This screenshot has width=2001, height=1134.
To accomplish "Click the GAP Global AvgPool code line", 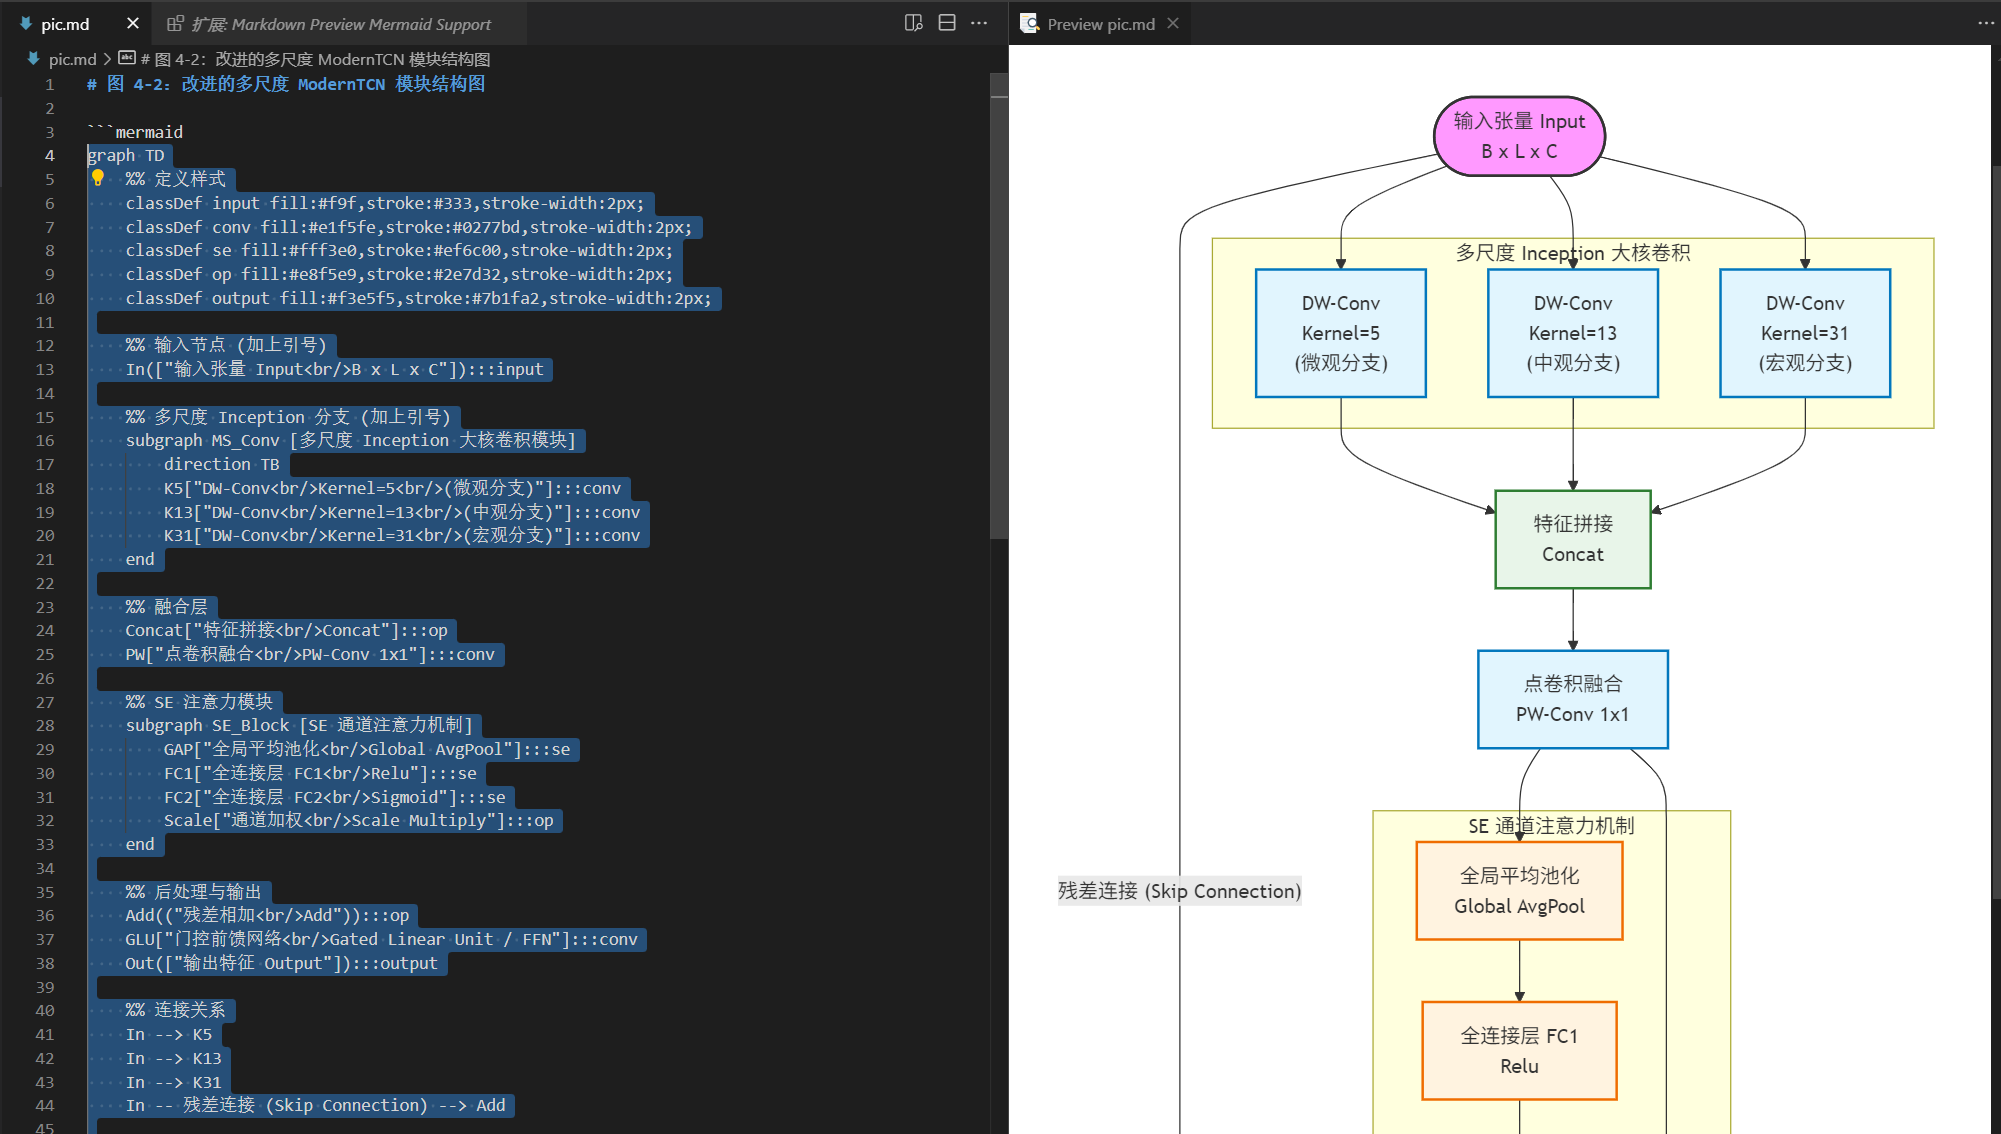I will pos(367,749).
